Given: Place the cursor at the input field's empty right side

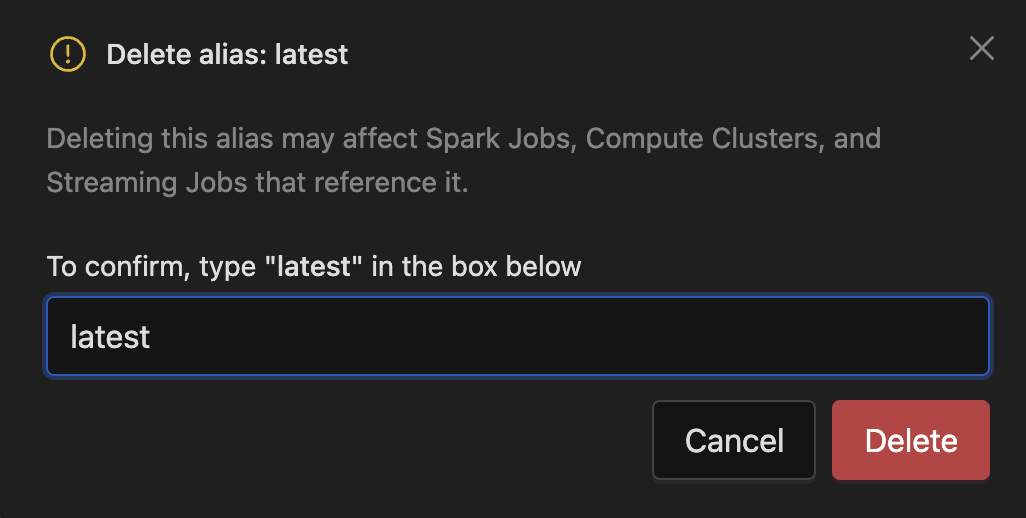Looking at the screenshot, I should 700,337.
